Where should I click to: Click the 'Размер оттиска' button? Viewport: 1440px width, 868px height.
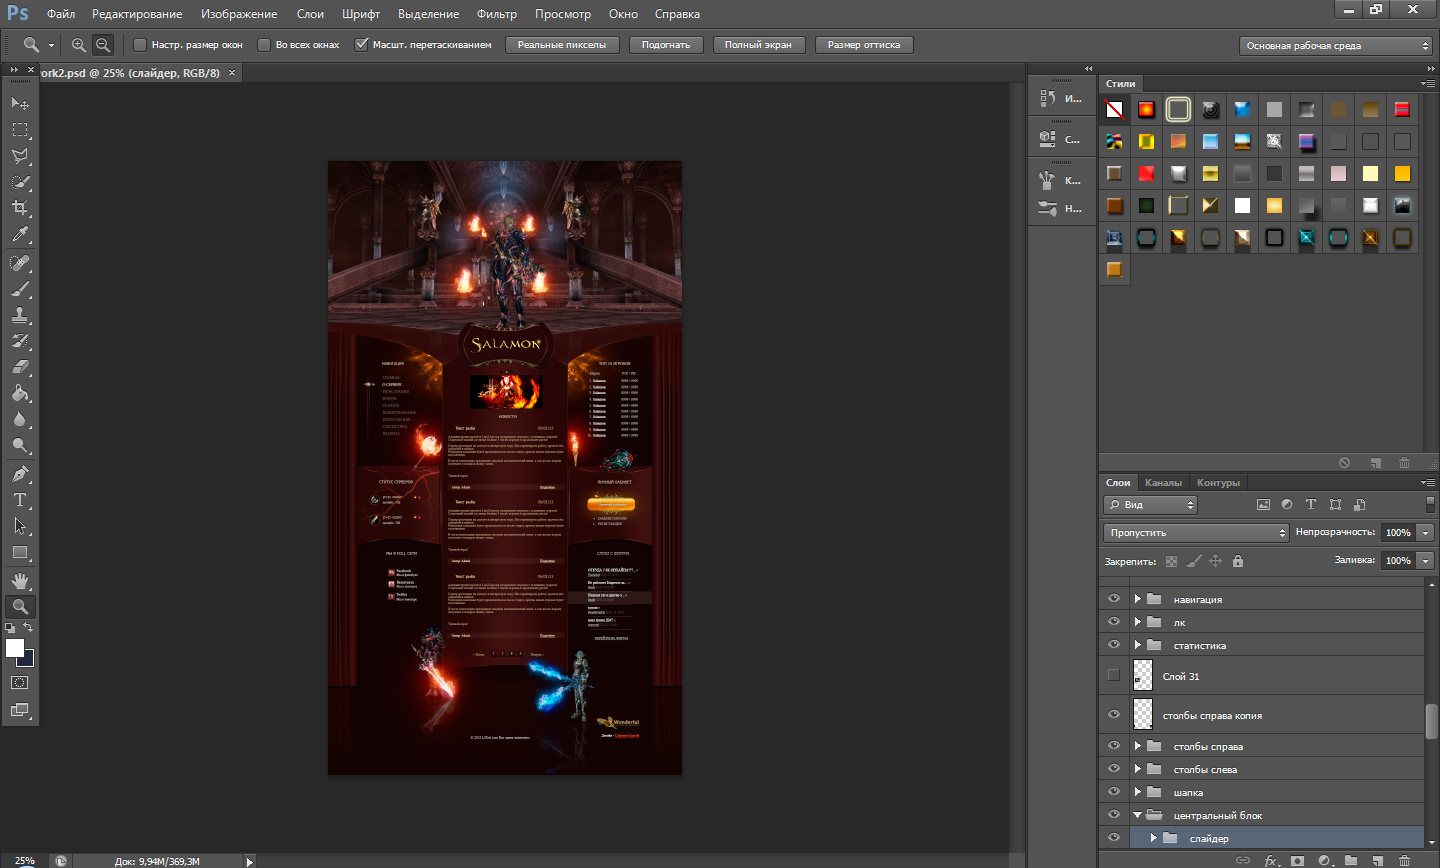864,45
